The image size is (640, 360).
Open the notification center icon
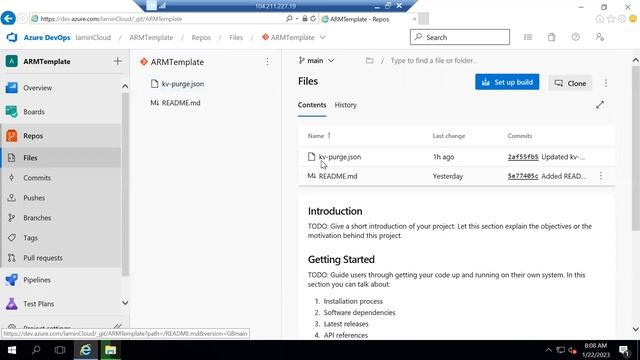624,350
